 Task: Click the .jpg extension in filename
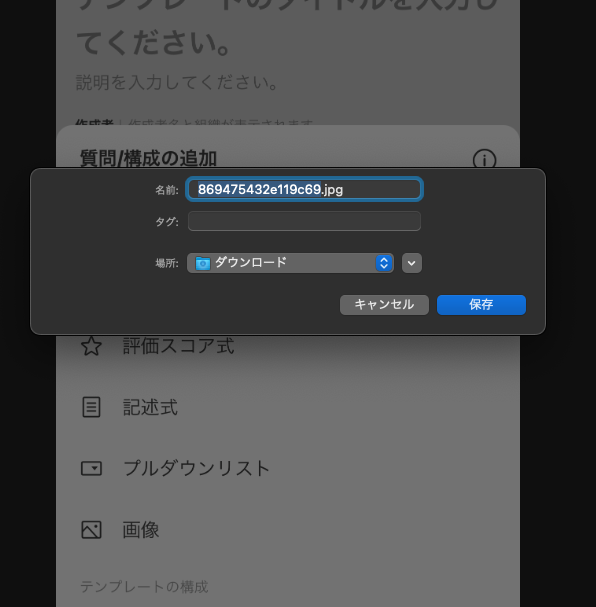(332, 190)
